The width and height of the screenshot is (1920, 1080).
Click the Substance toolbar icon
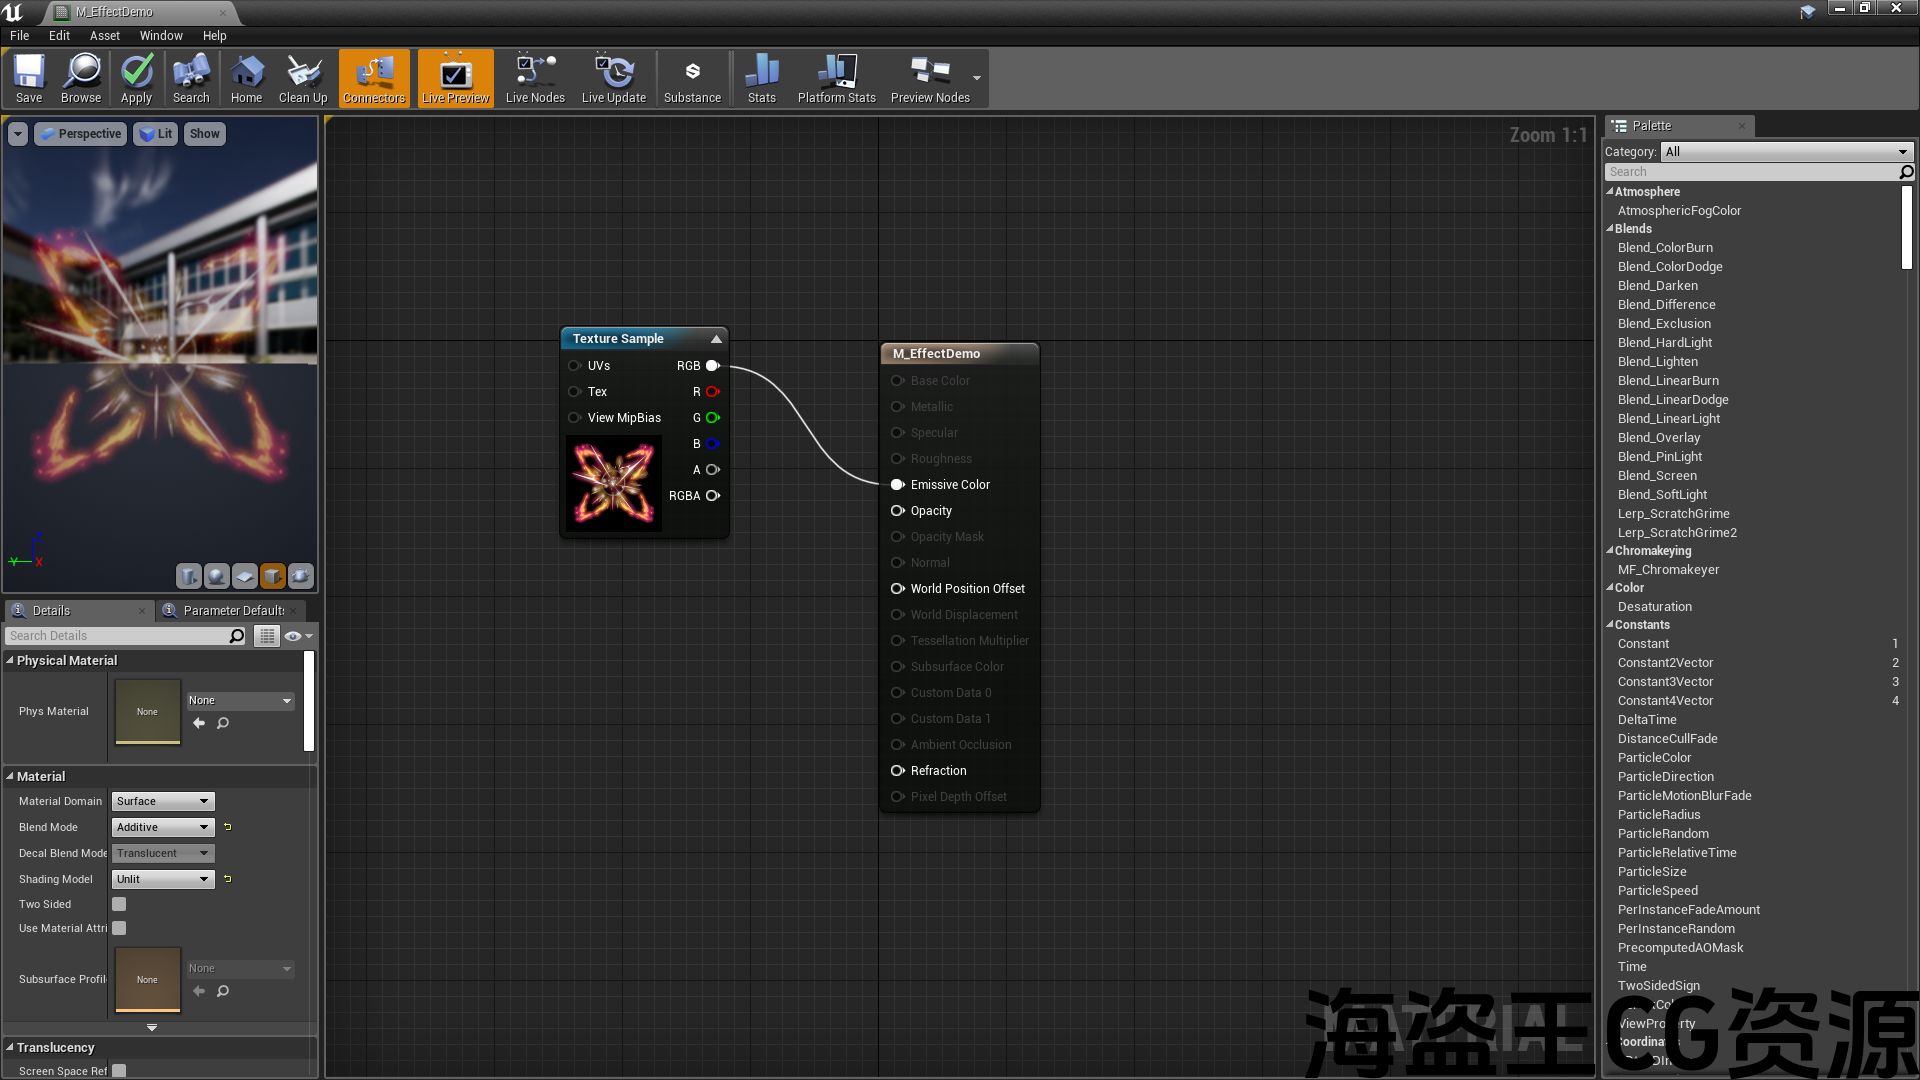[692, 78]
